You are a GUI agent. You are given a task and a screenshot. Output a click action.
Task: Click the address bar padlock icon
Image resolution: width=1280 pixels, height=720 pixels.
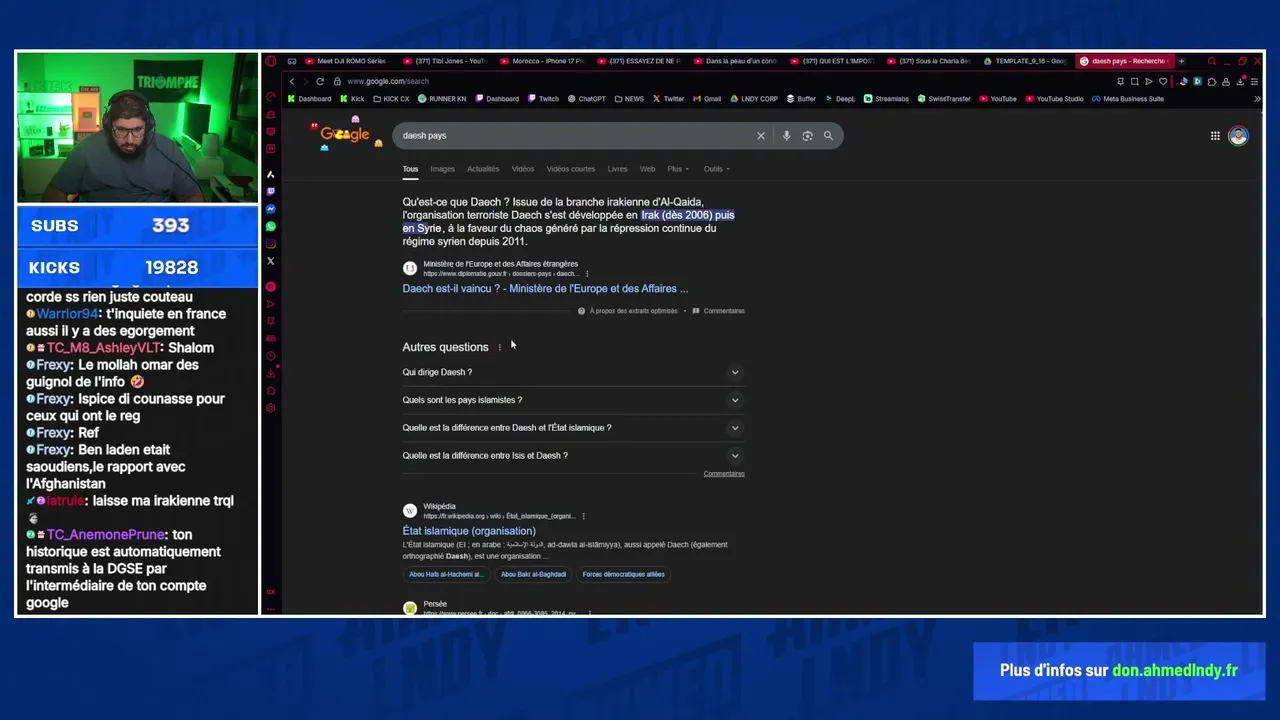(338, 81)
